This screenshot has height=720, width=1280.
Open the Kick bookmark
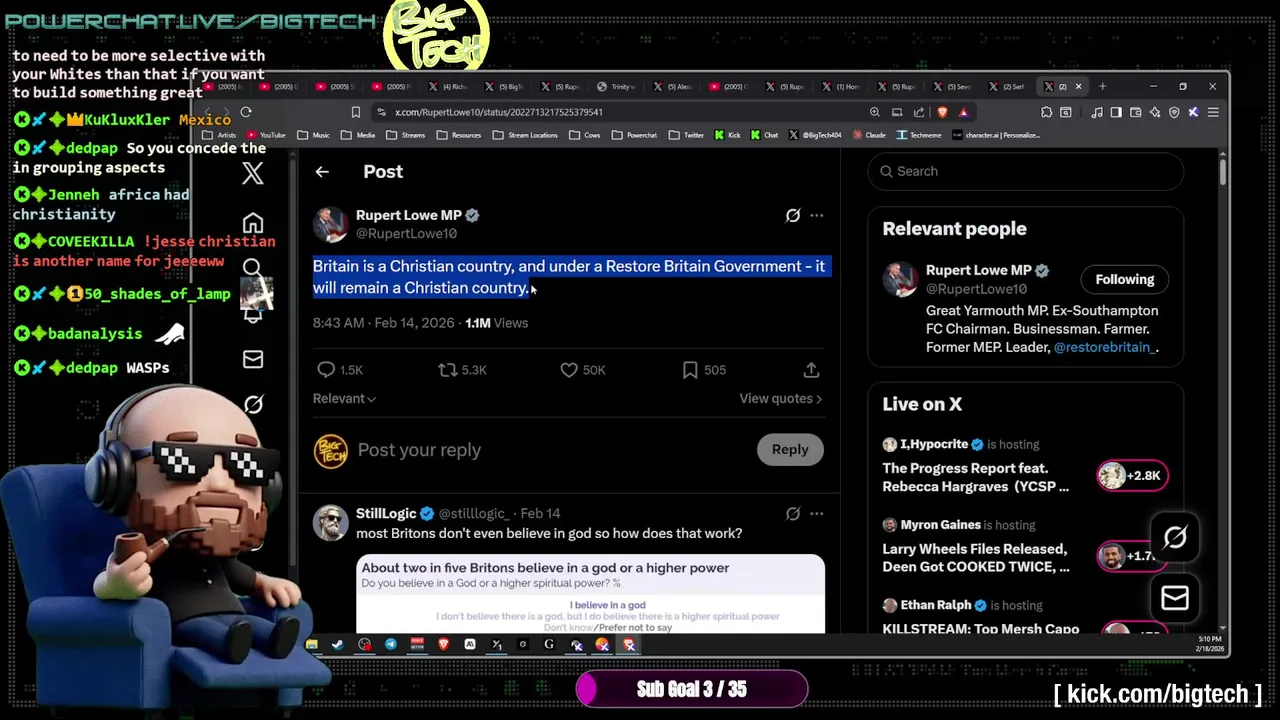tap(727, 135)
